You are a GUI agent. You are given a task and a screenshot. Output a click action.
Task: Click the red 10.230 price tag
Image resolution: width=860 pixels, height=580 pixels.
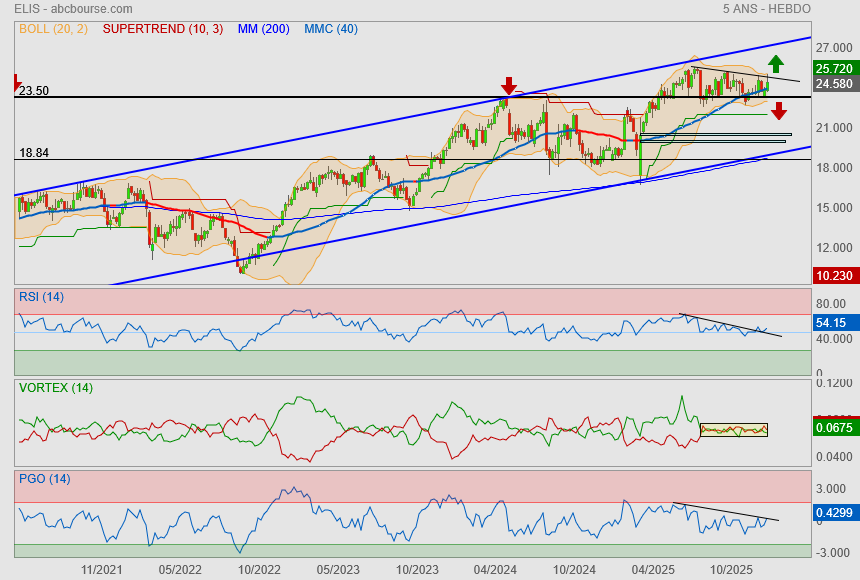[x=833, y=277]
